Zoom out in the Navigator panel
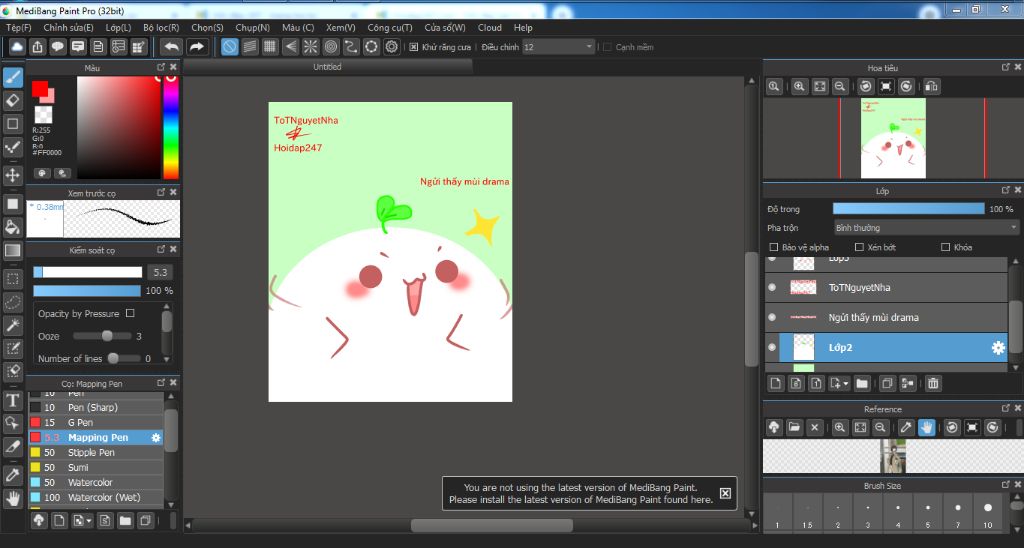This screenshot has height=548, width=1024. 840,86
